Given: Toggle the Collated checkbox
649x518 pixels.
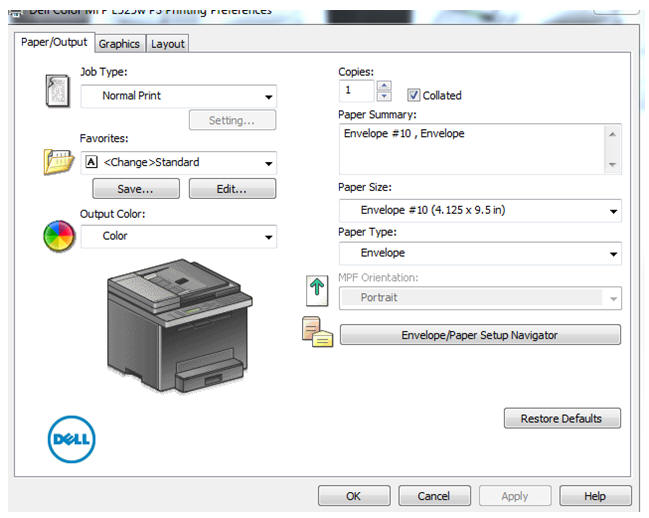Looking at the screenshot, I should coord(413,95).
